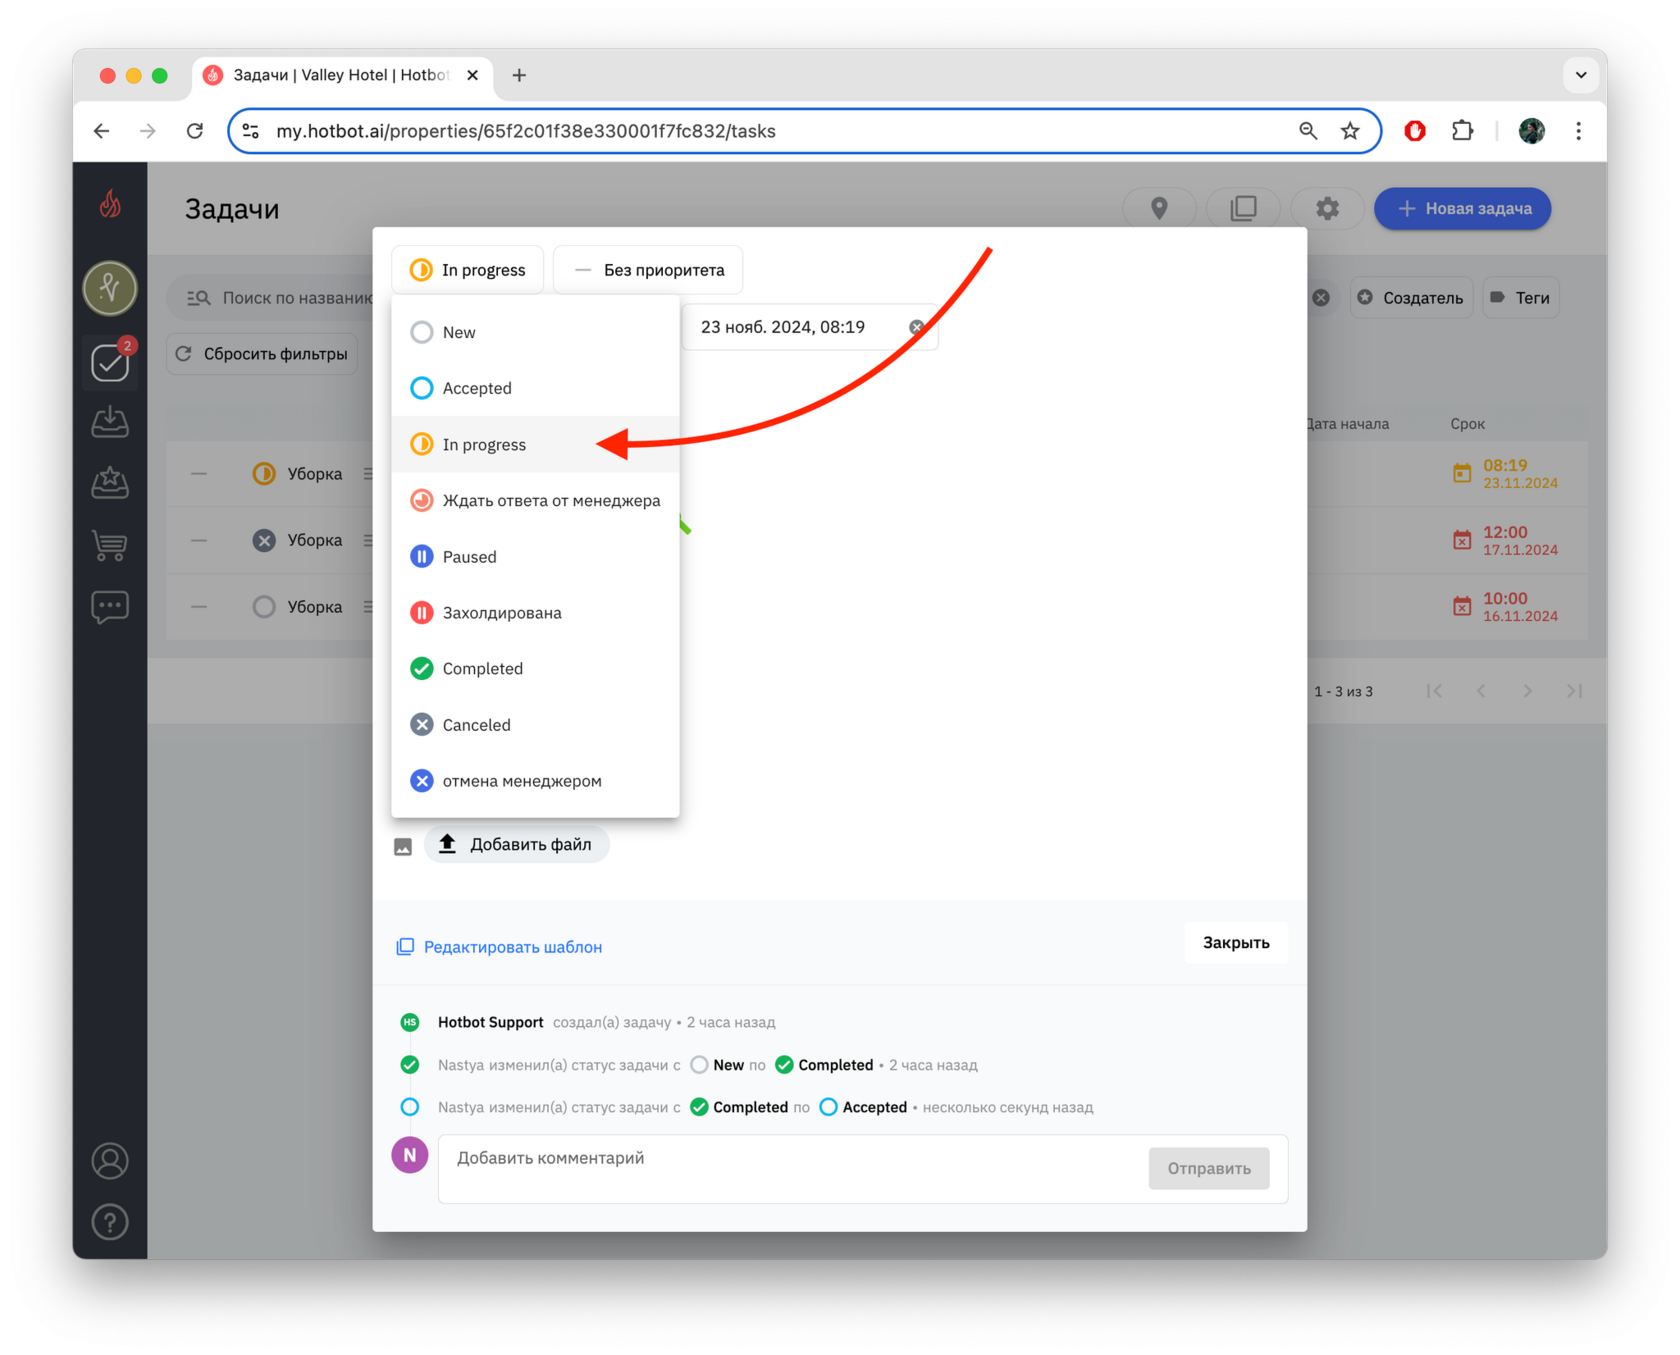Click the zoom magnifier icon in address bar

pyautogui.click(x=1307, y=131)
